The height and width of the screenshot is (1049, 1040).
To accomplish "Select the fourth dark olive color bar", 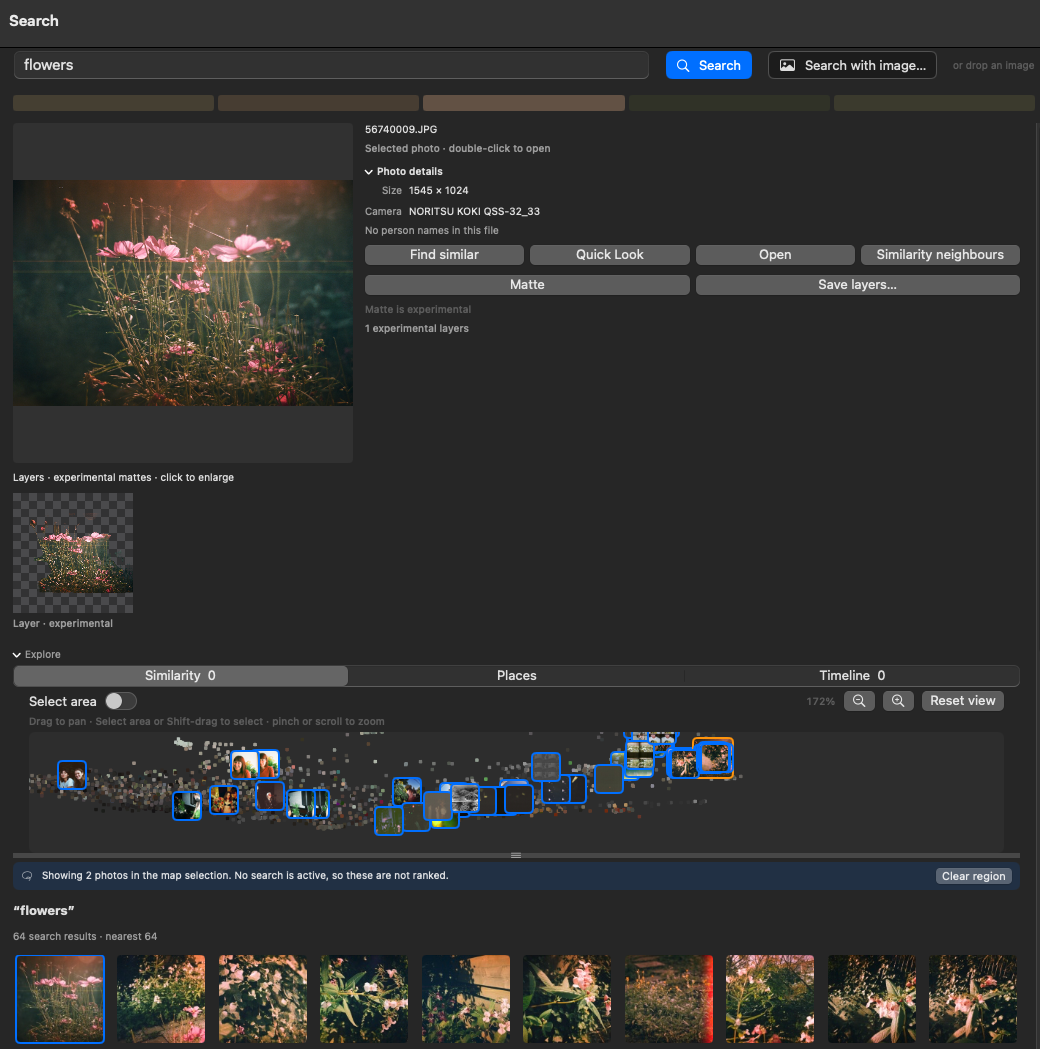I will 729,103.
